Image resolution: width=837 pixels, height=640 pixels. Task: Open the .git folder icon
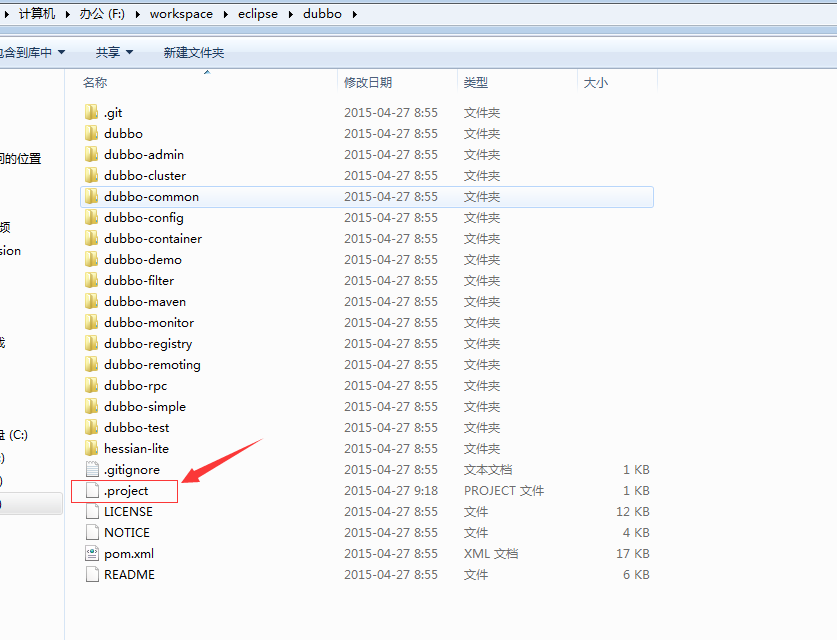tap(91, 112)
